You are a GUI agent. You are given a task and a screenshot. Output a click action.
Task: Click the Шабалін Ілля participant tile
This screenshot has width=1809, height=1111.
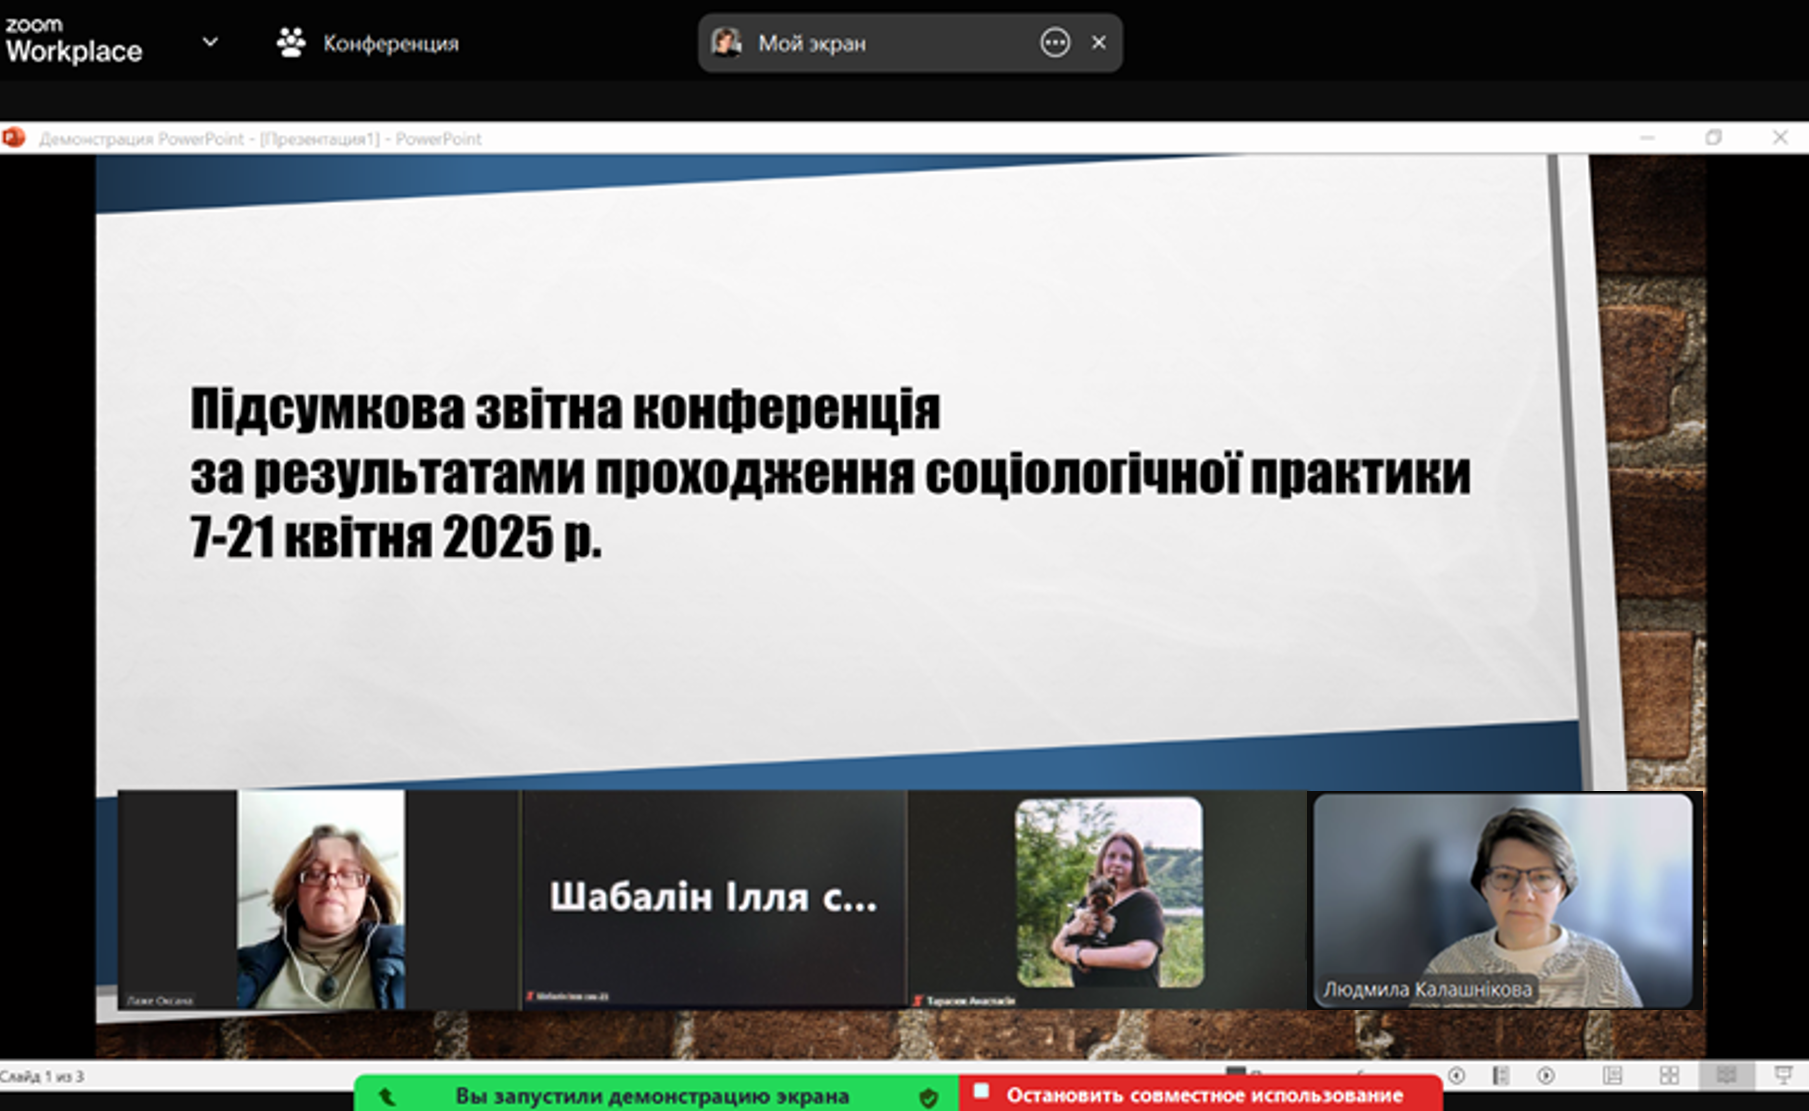click(713, 897)
